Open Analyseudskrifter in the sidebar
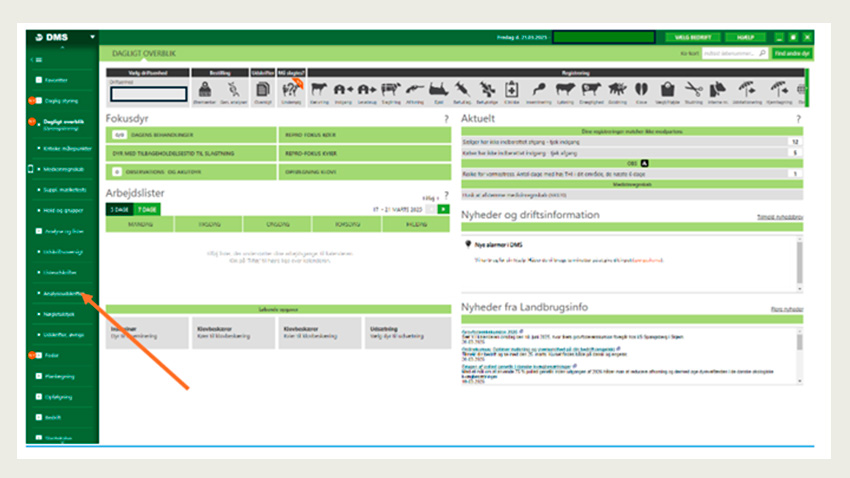Screen dimensions: 850x478 [x=62, y=296]
